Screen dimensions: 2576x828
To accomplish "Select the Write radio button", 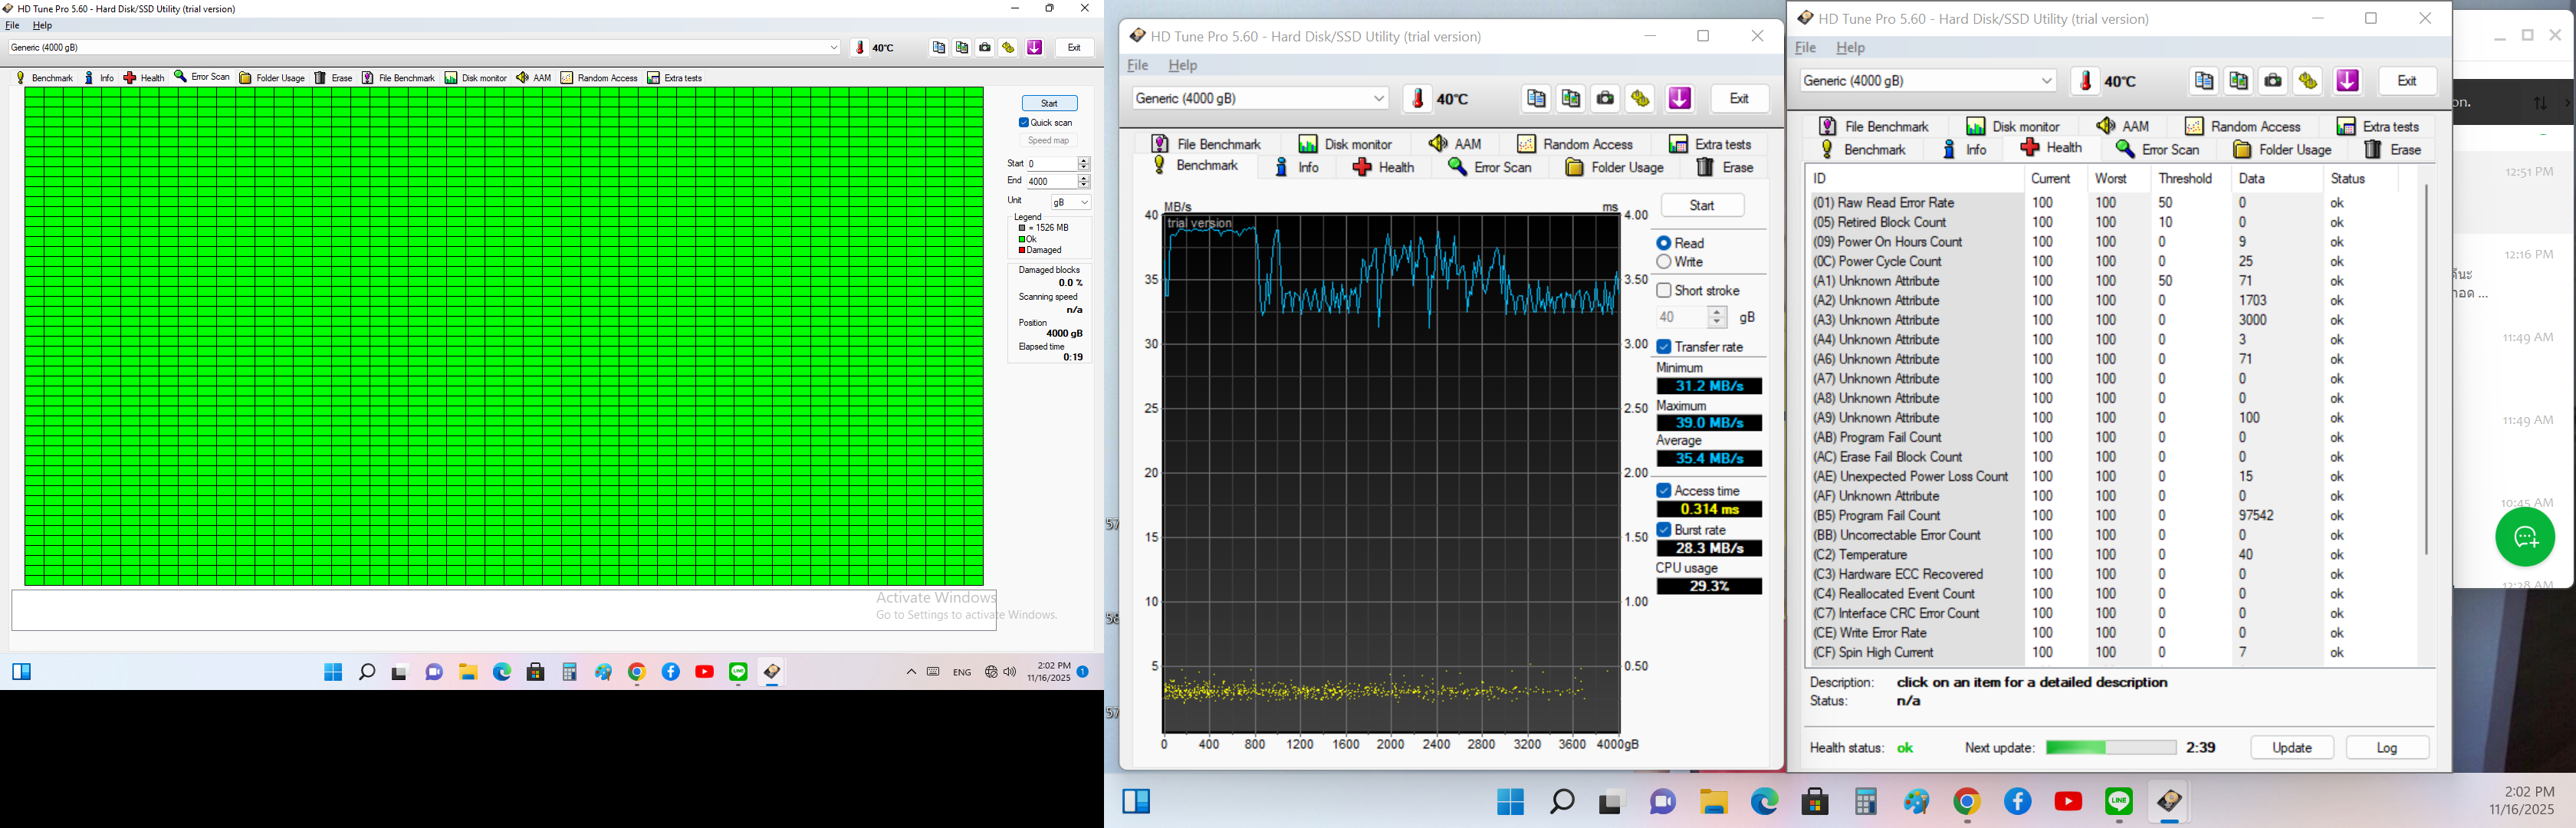I will [x=1664, y=262].
